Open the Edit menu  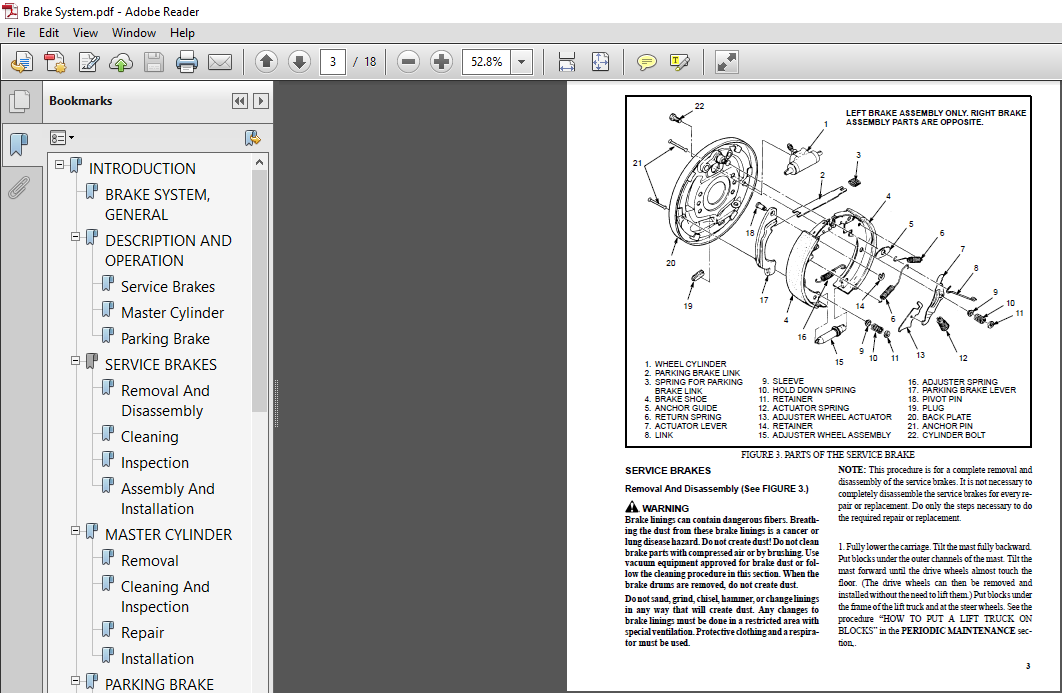[48, 33]
